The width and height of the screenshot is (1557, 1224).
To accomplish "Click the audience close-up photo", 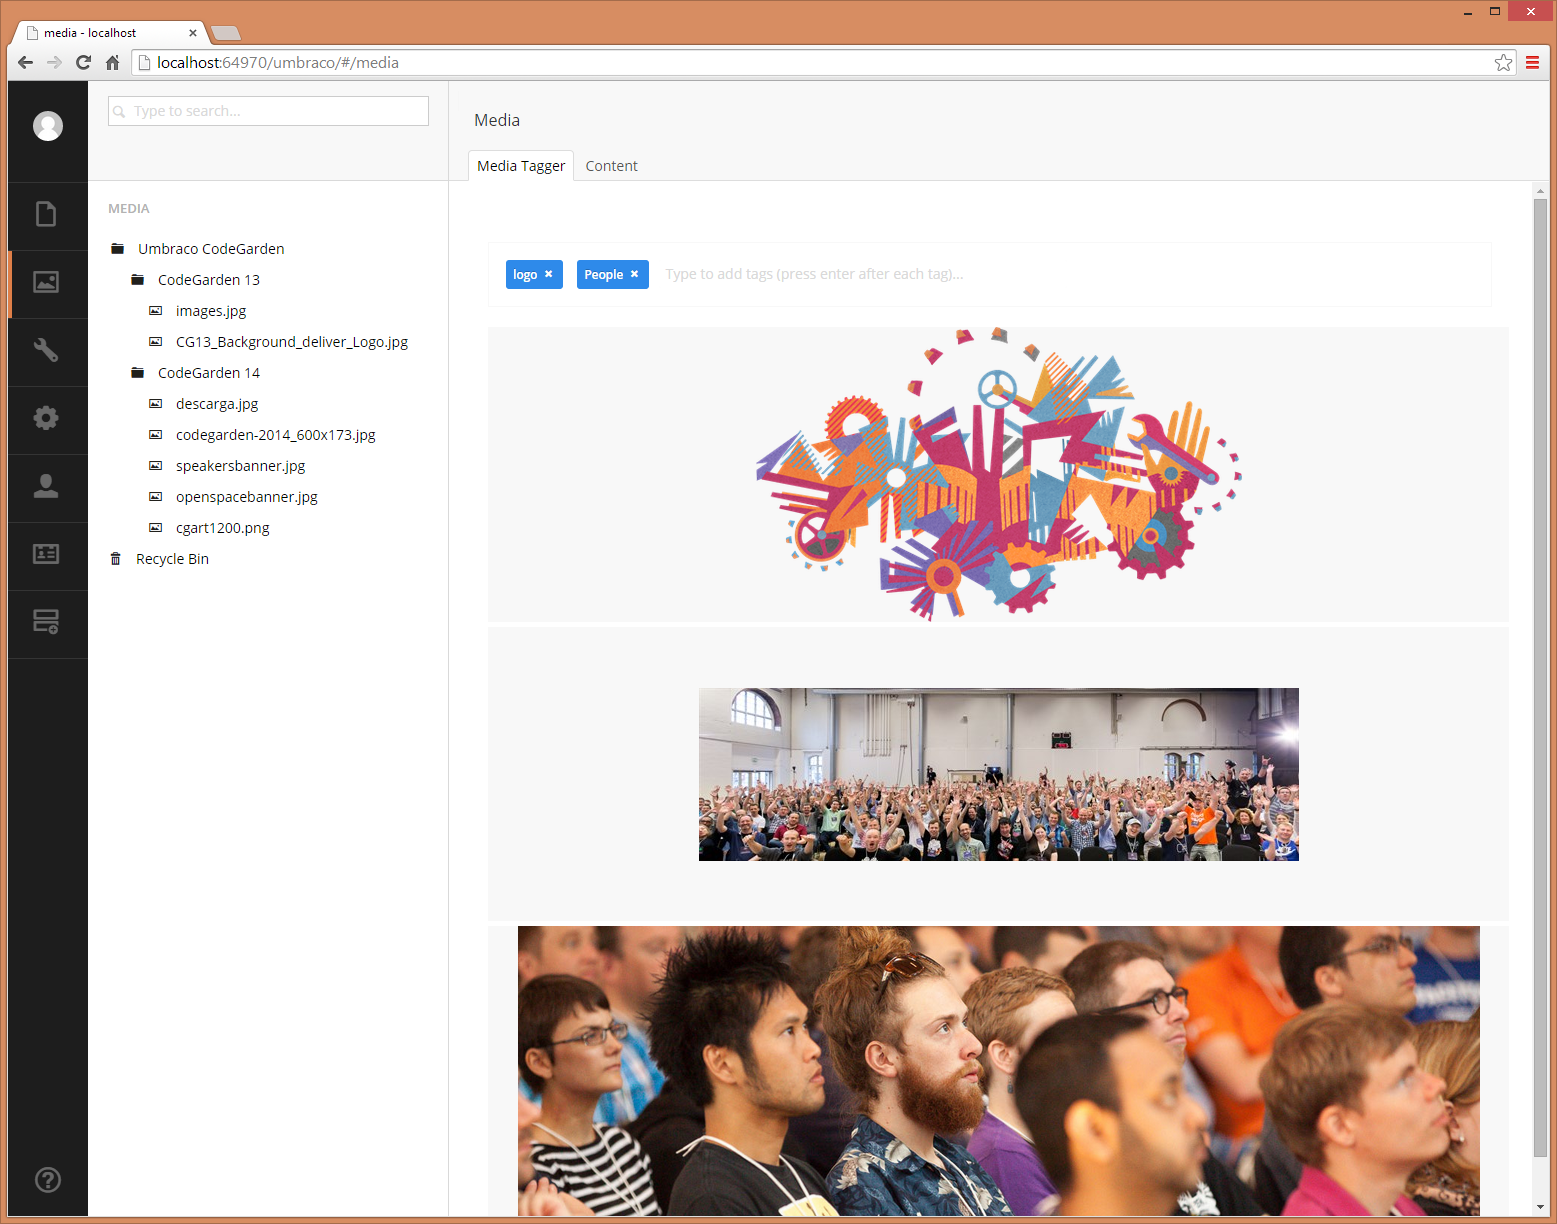I will pos(998,1071).
